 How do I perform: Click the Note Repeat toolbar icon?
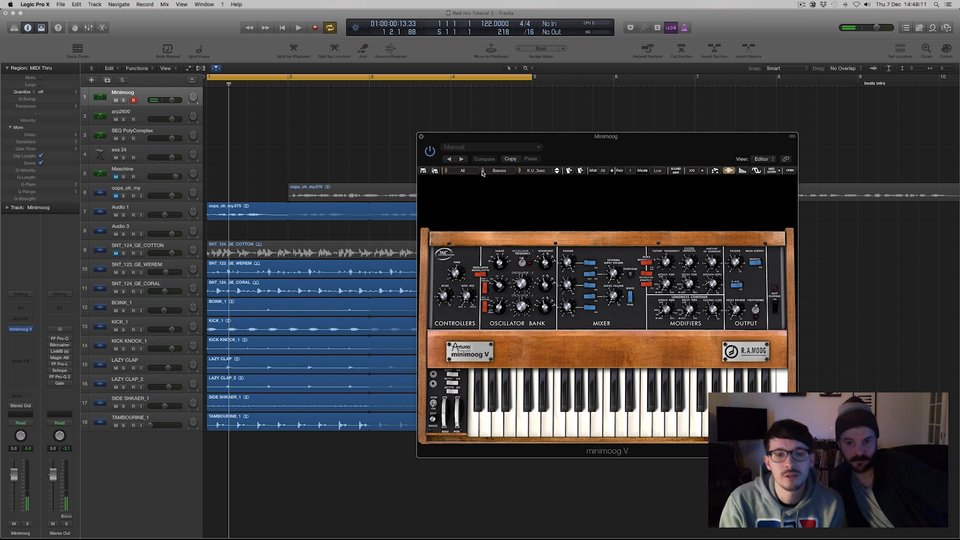167,48
